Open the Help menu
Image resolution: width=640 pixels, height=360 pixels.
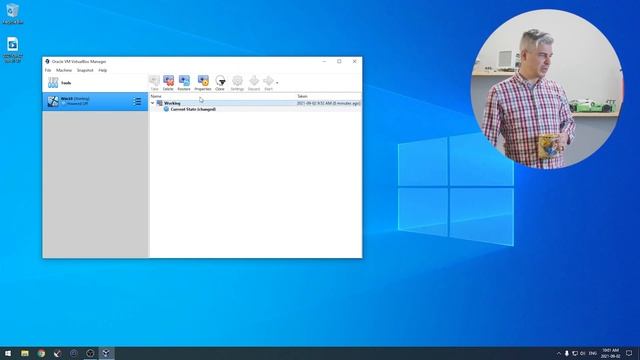[102, 70]
